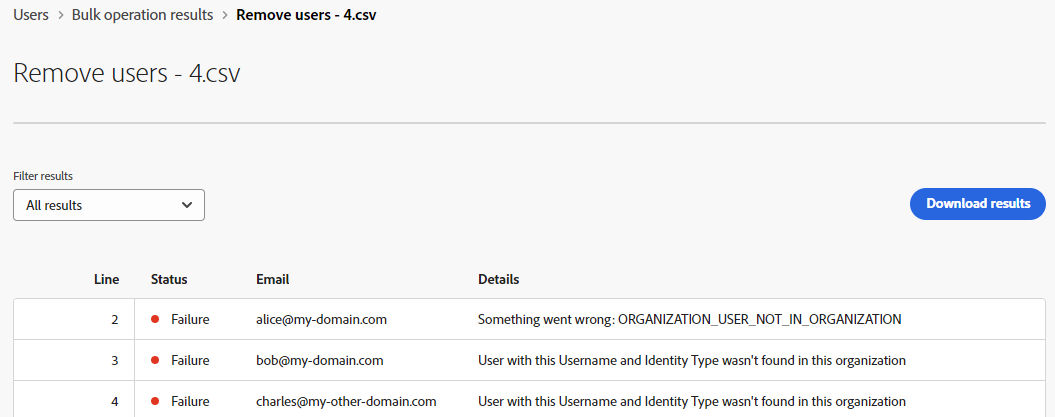This screenshot has height=417, width=1055.
Task: Click the chevron after Users breadcrumb
Action: (x=61, y=15)
